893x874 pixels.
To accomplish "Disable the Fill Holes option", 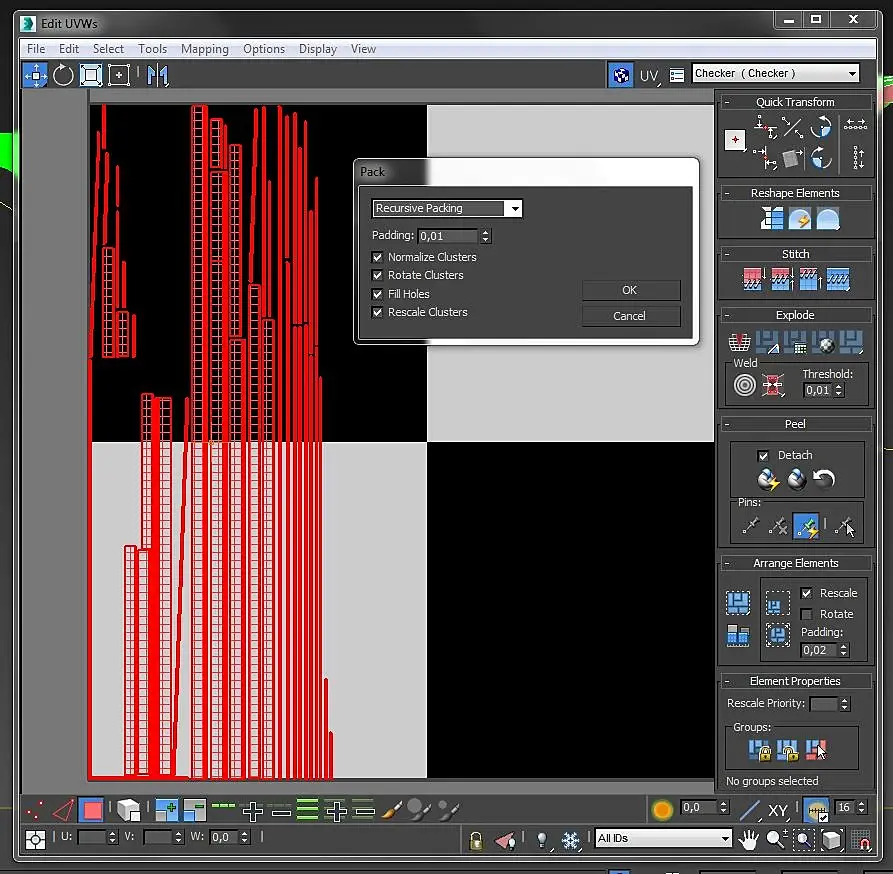I will coord(378,294).
